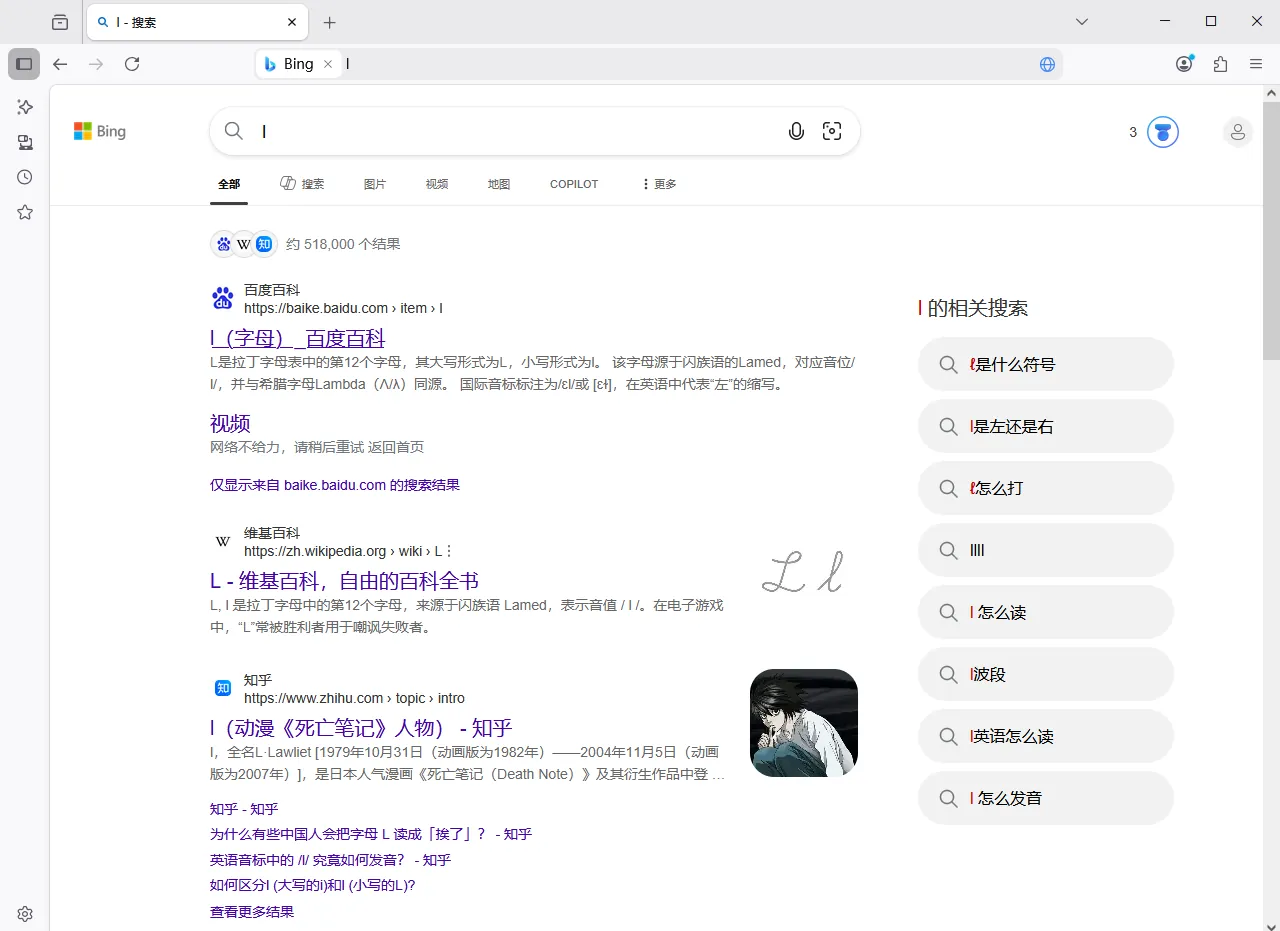Click the AI sparkle icon in the sidebar
This screenshot has width=1280, height=931.
[24, 107]
